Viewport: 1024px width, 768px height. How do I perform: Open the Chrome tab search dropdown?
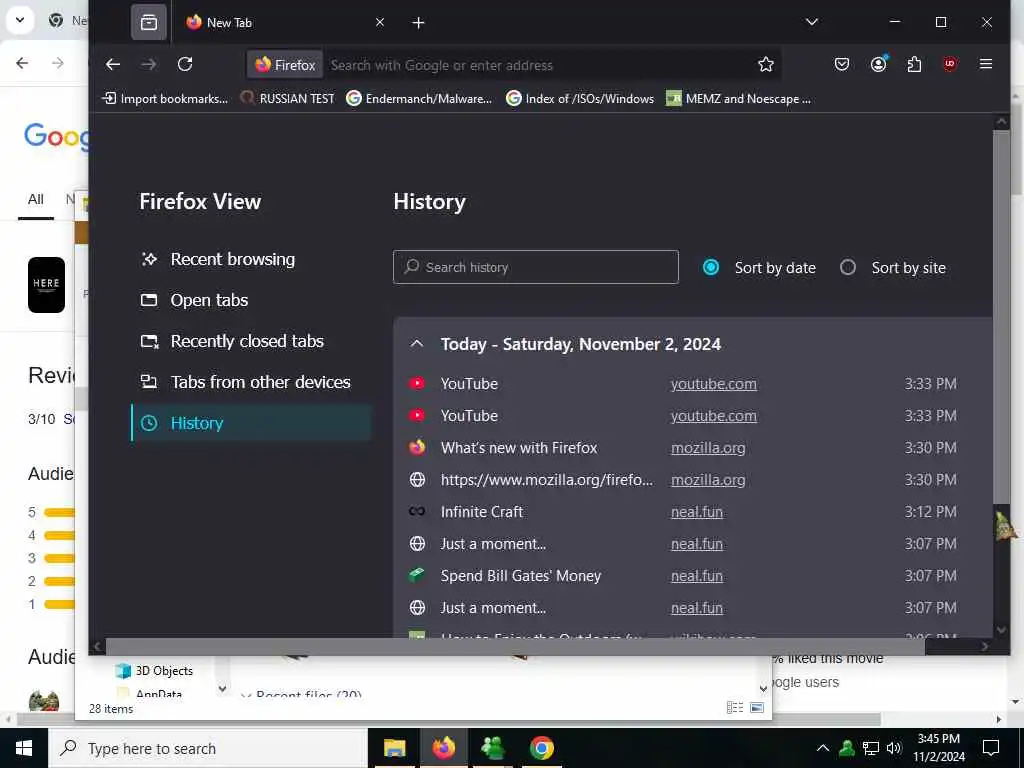pos(20,20)
